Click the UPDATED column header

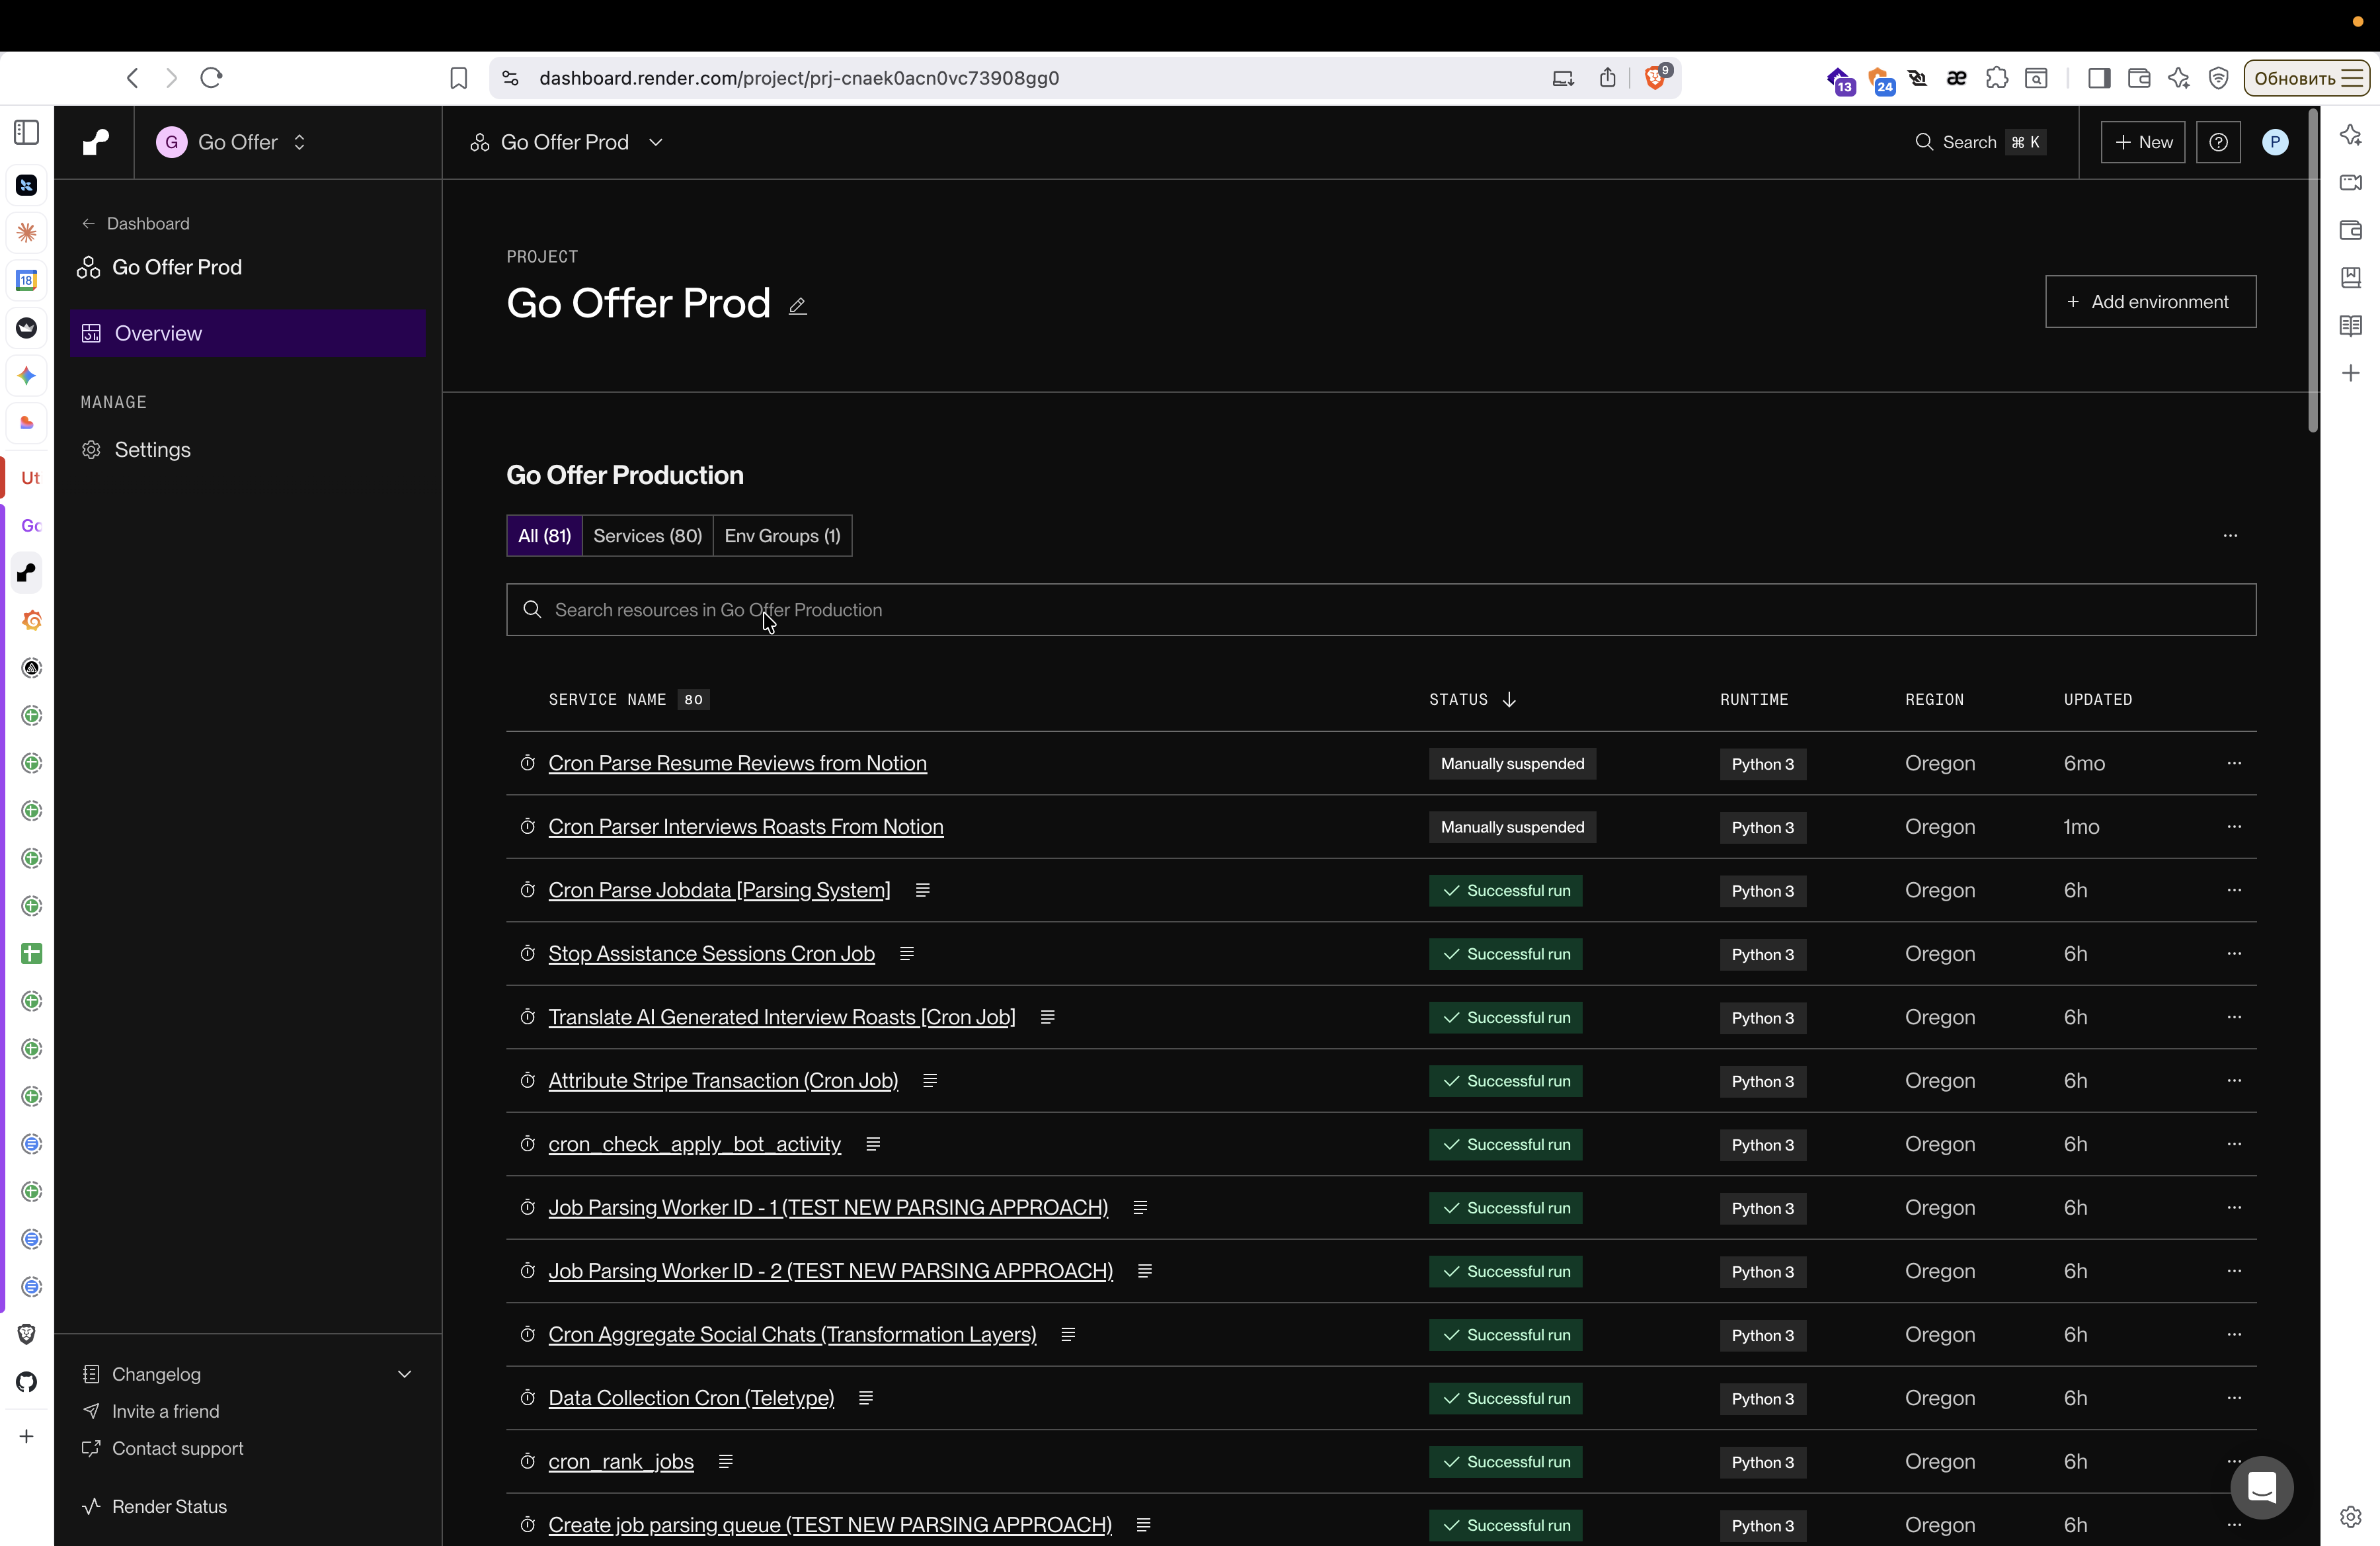(x=2098, y=699)
